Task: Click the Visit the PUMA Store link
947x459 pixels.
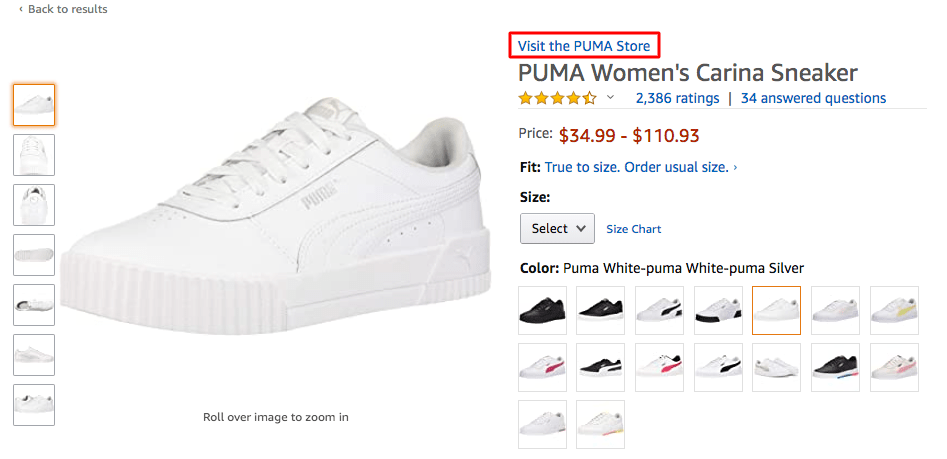Action: [584, 46]
